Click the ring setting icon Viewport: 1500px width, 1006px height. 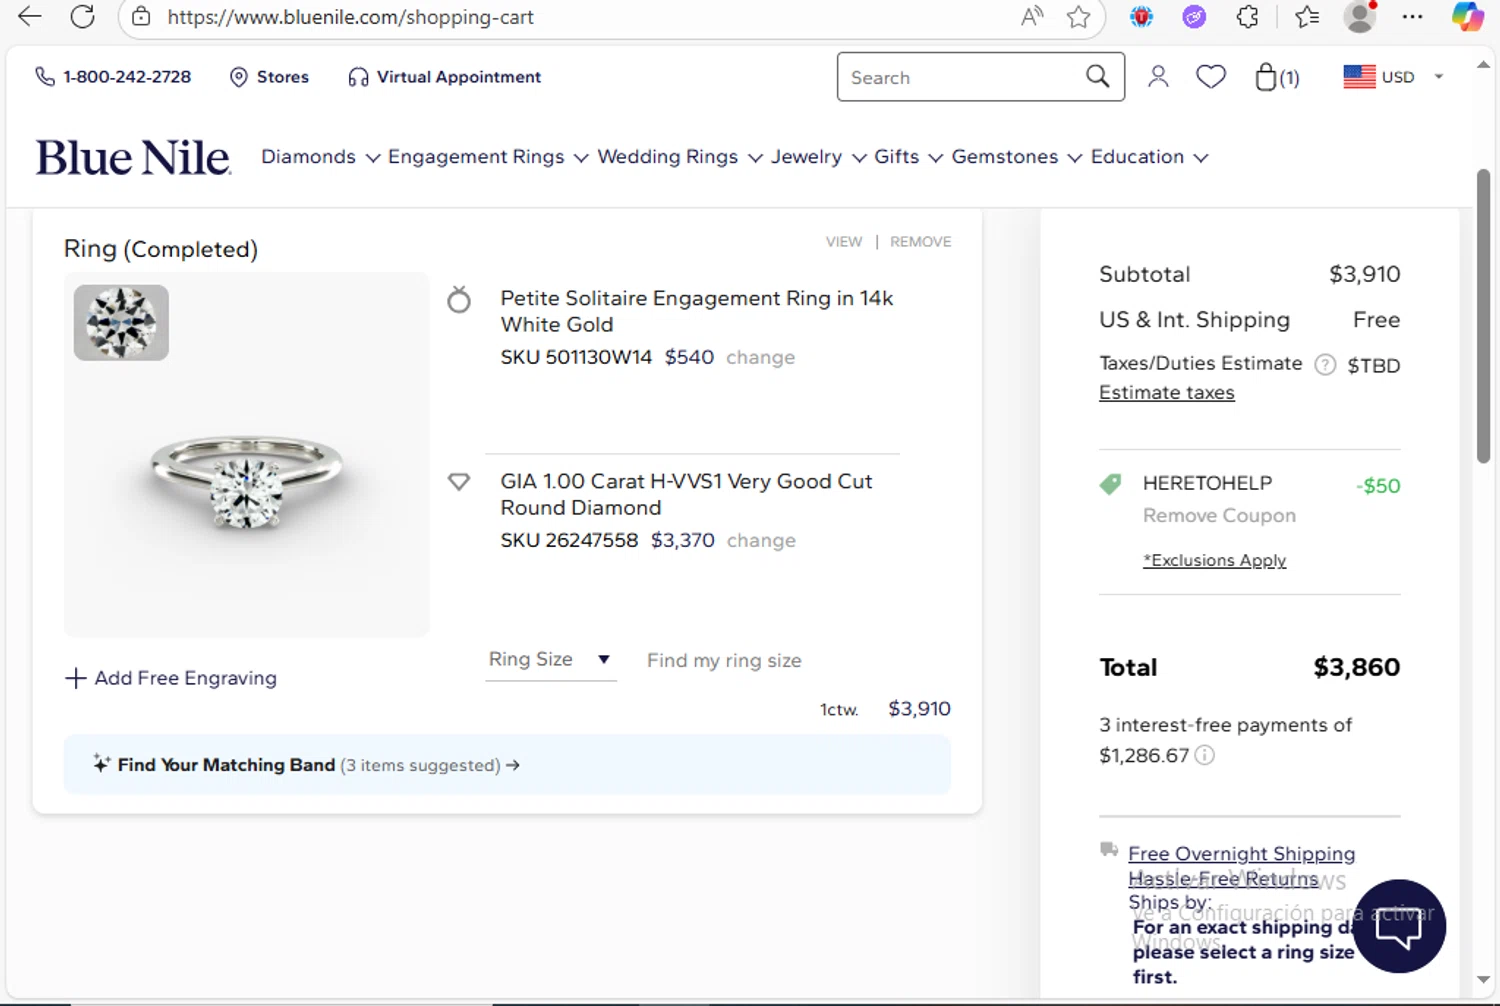pos(459,299)
